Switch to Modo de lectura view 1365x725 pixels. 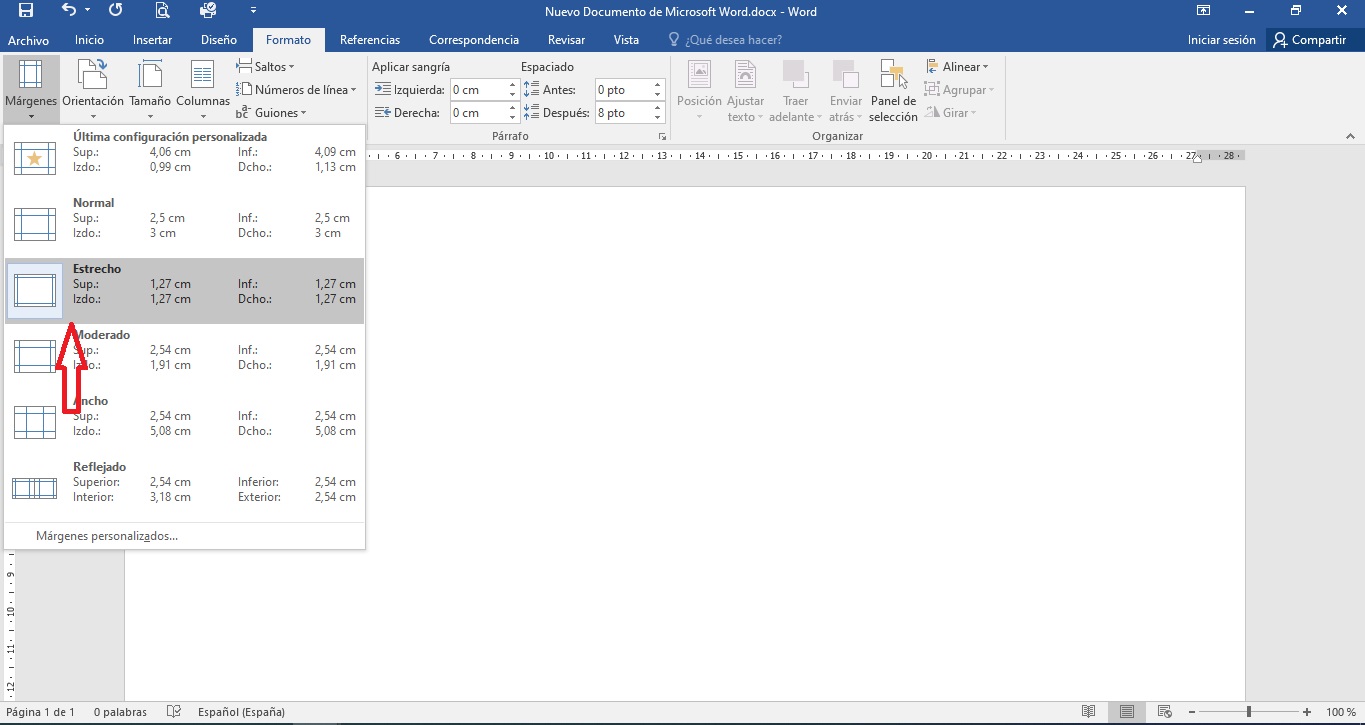tap(1087, 711)
